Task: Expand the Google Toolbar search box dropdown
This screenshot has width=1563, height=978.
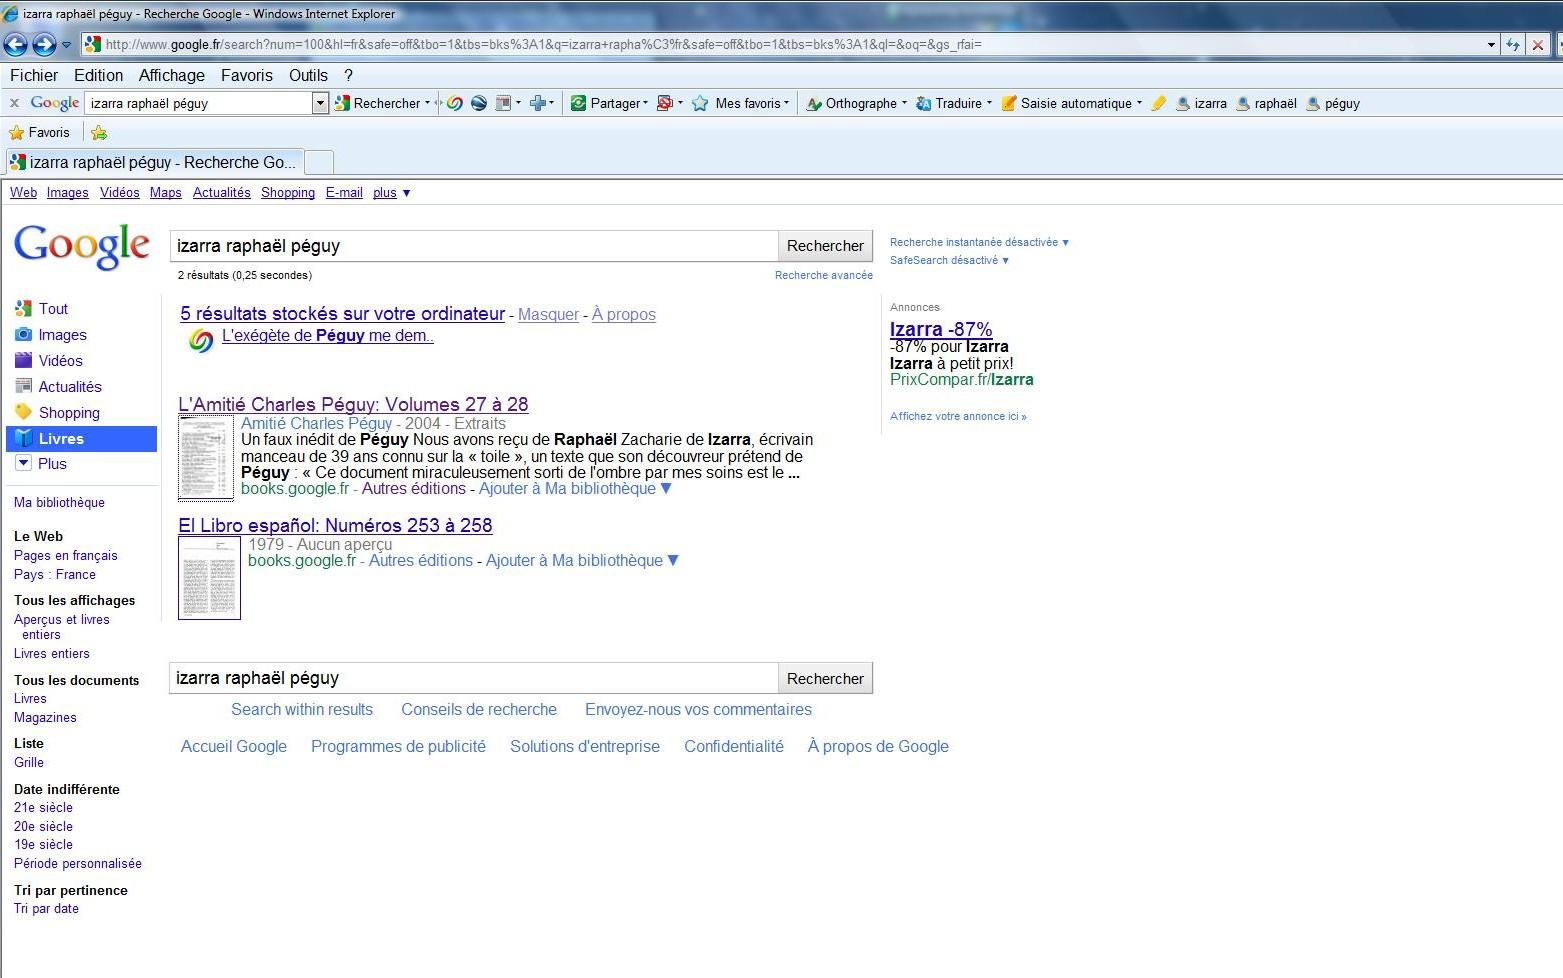Action: [x=320, y=103]
